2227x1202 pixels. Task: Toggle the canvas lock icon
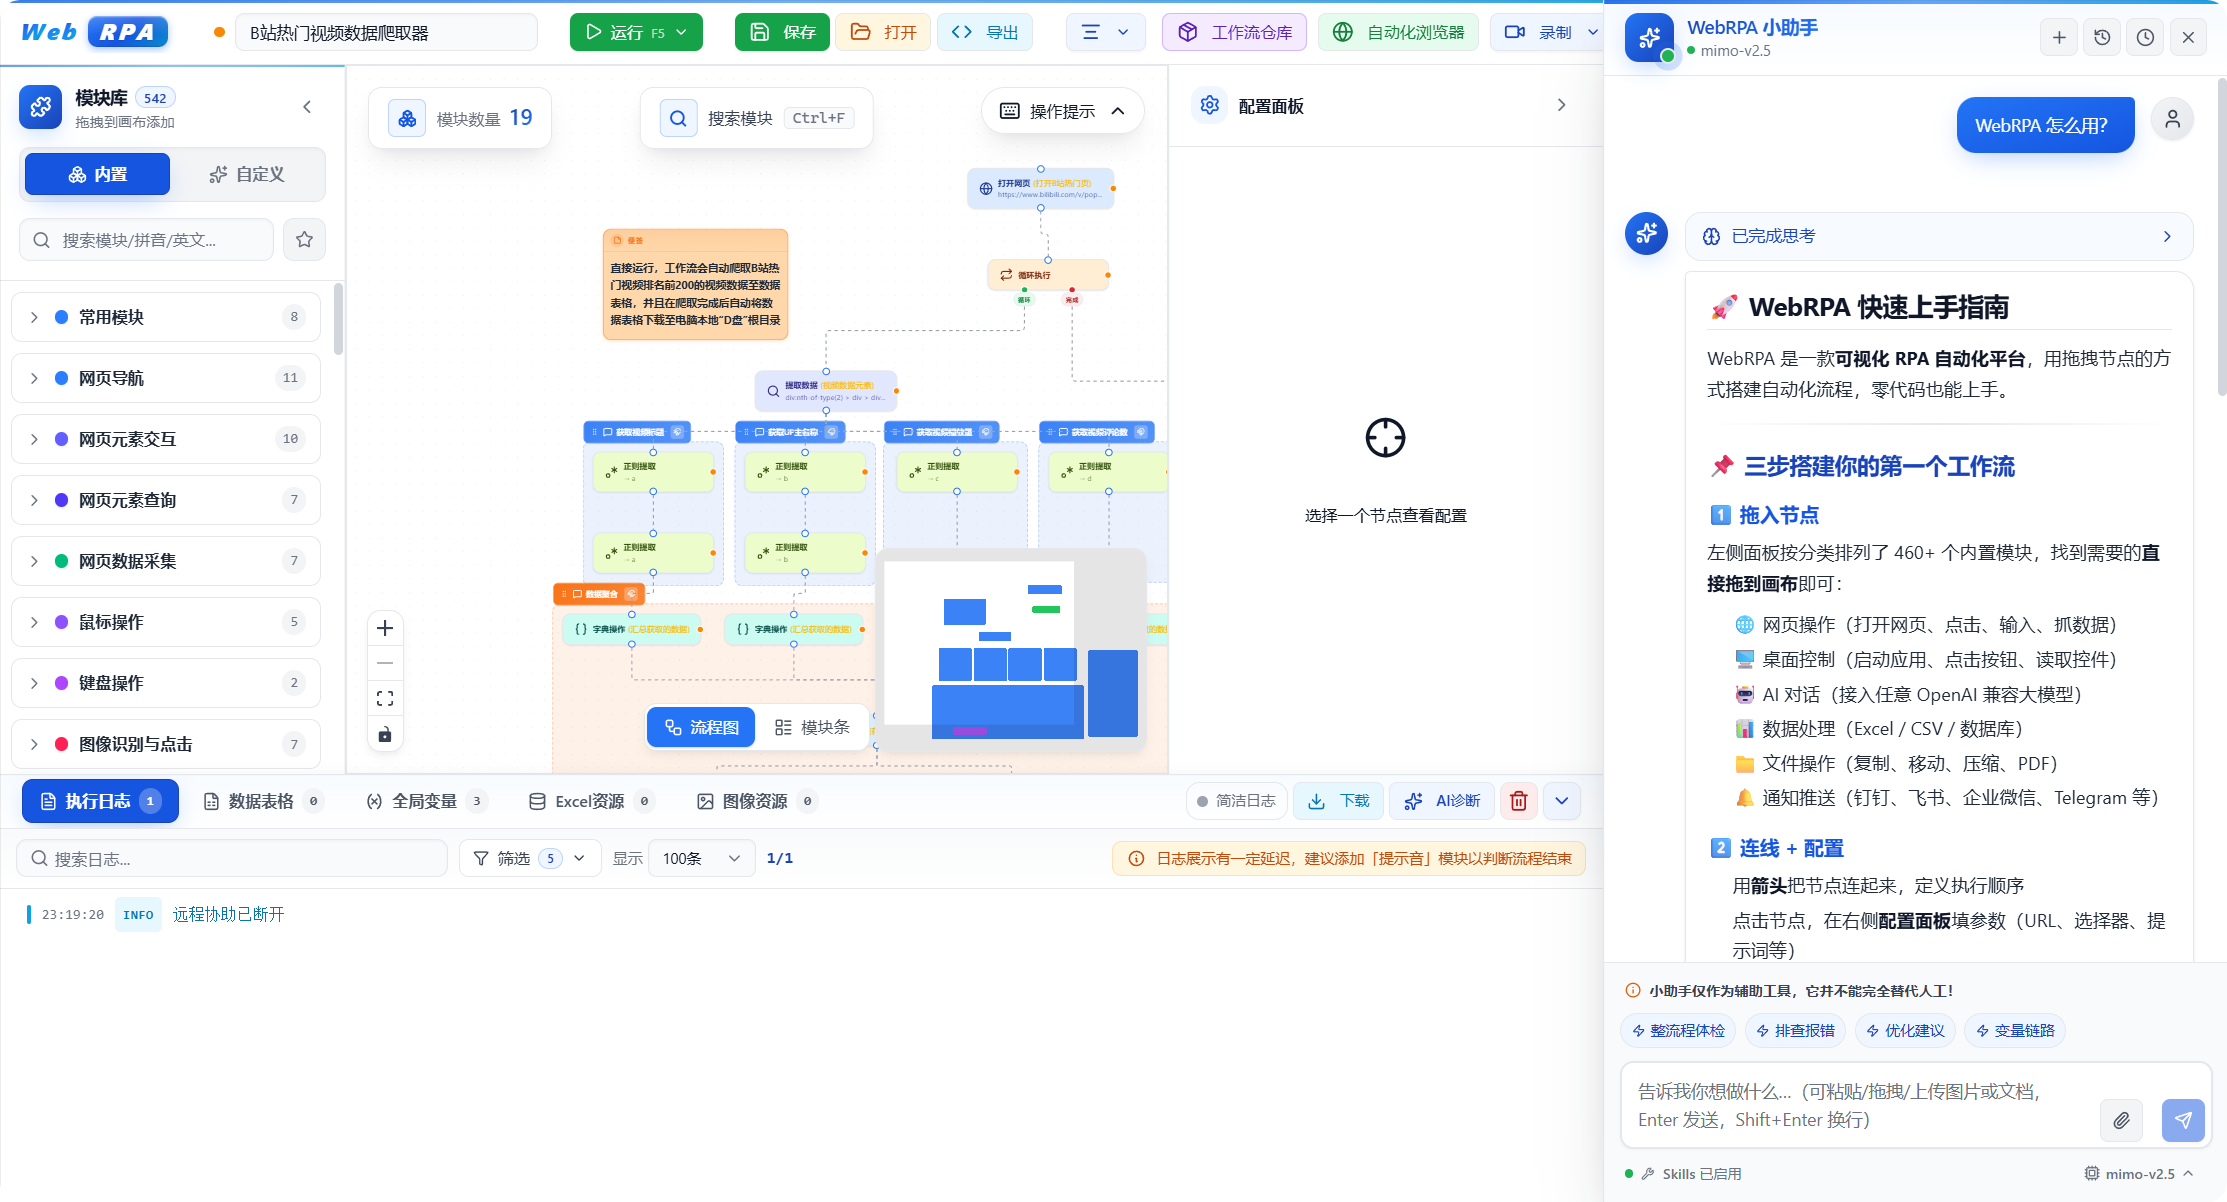click(x=385, y=735)
